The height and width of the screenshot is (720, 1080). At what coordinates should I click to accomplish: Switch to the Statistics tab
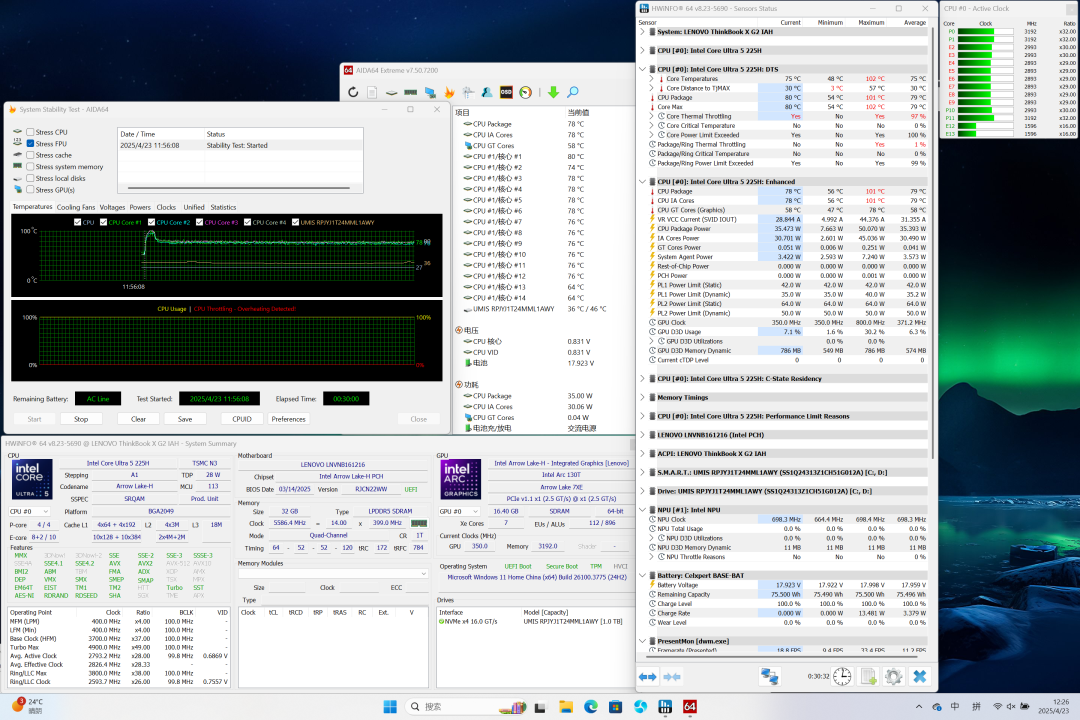point(223,207)
